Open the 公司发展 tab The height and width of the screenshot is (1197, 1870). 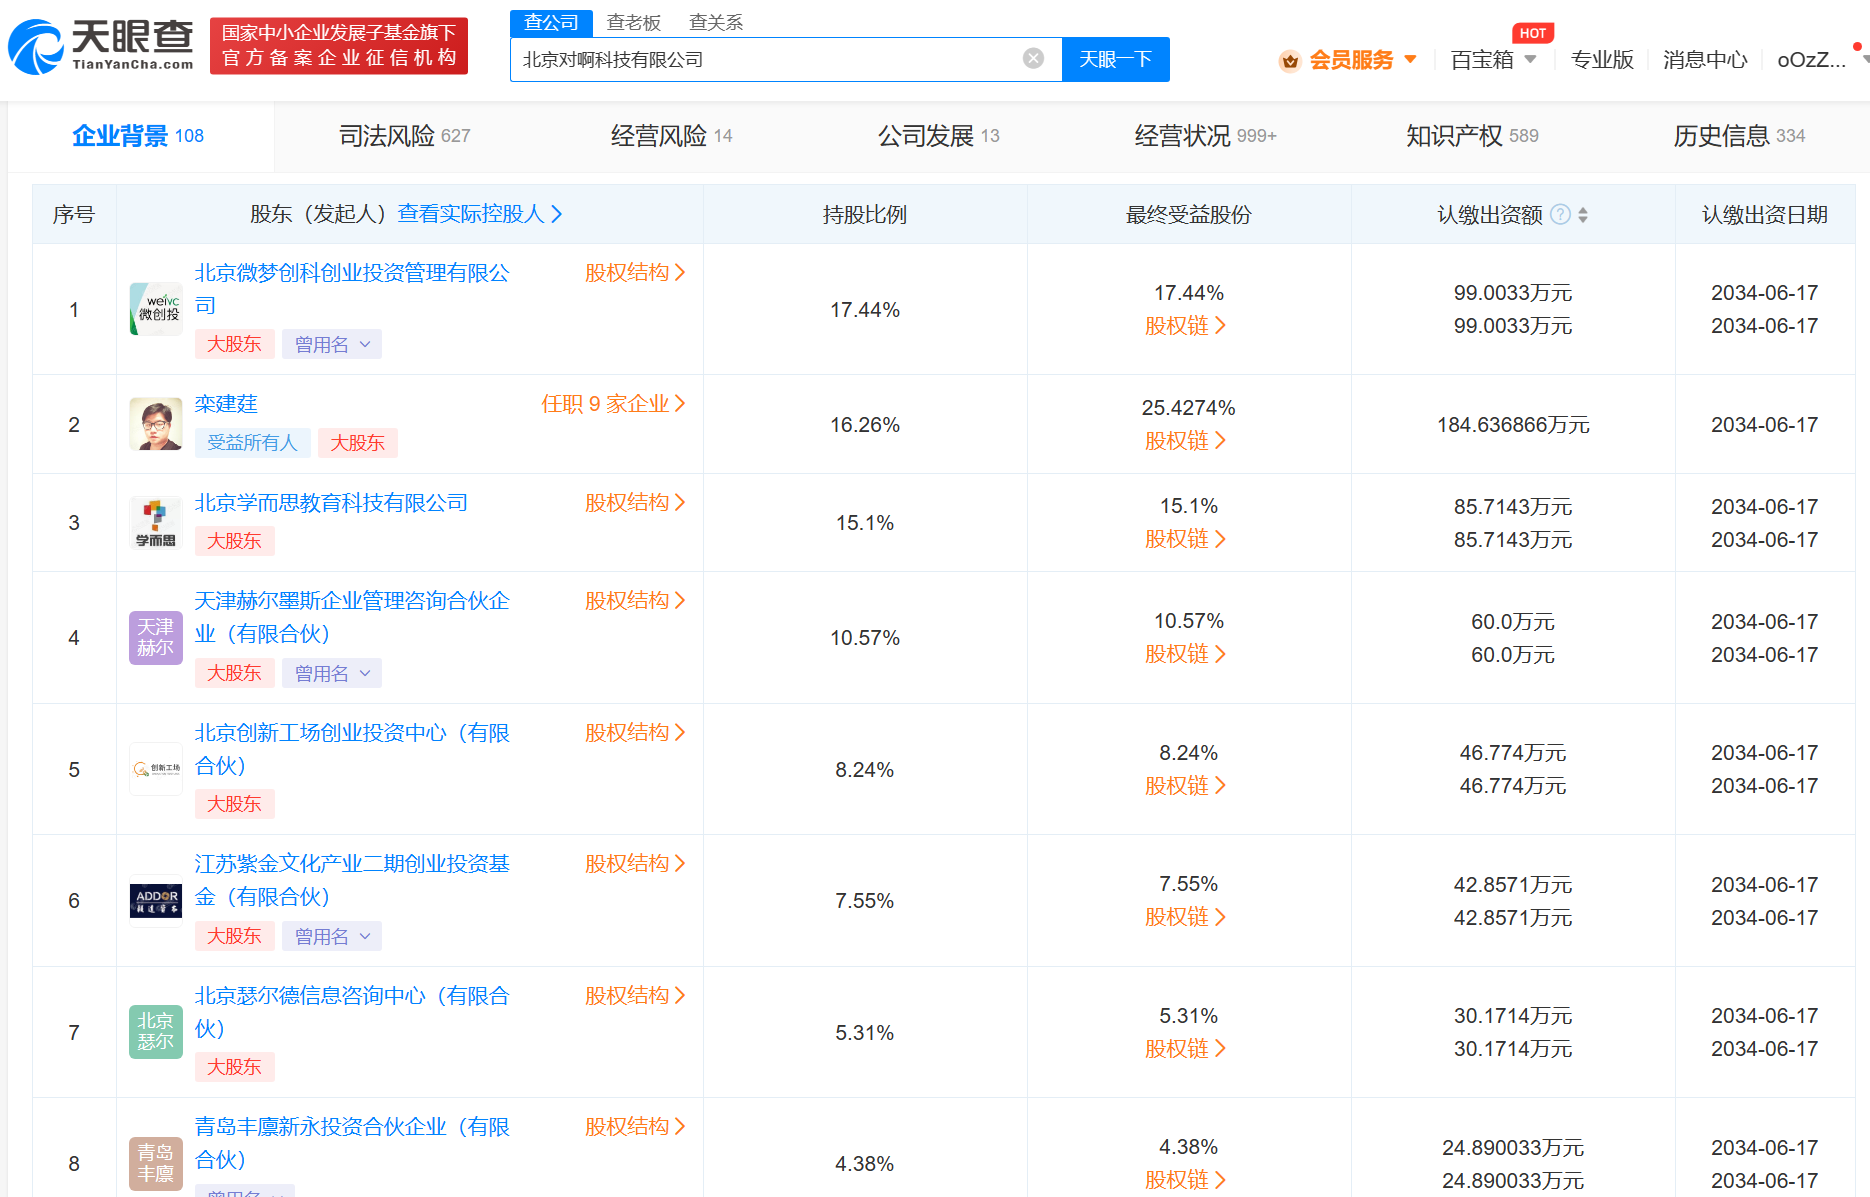(938, 136)
